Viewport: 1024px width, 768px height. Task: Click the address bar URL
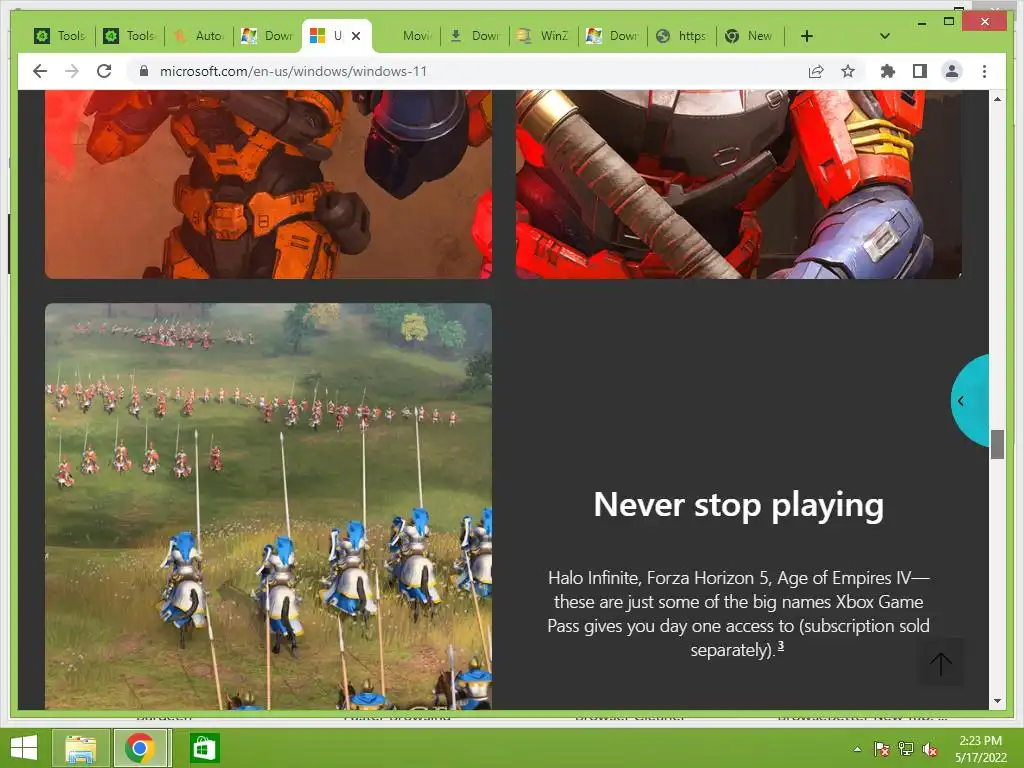point(293,71)
